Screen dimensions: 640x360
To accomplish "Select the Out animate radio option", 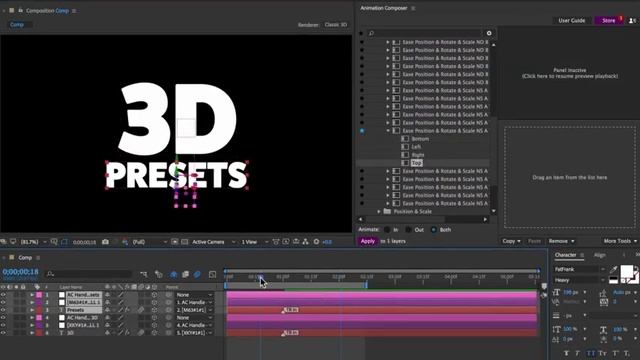I will coord(408,230).
